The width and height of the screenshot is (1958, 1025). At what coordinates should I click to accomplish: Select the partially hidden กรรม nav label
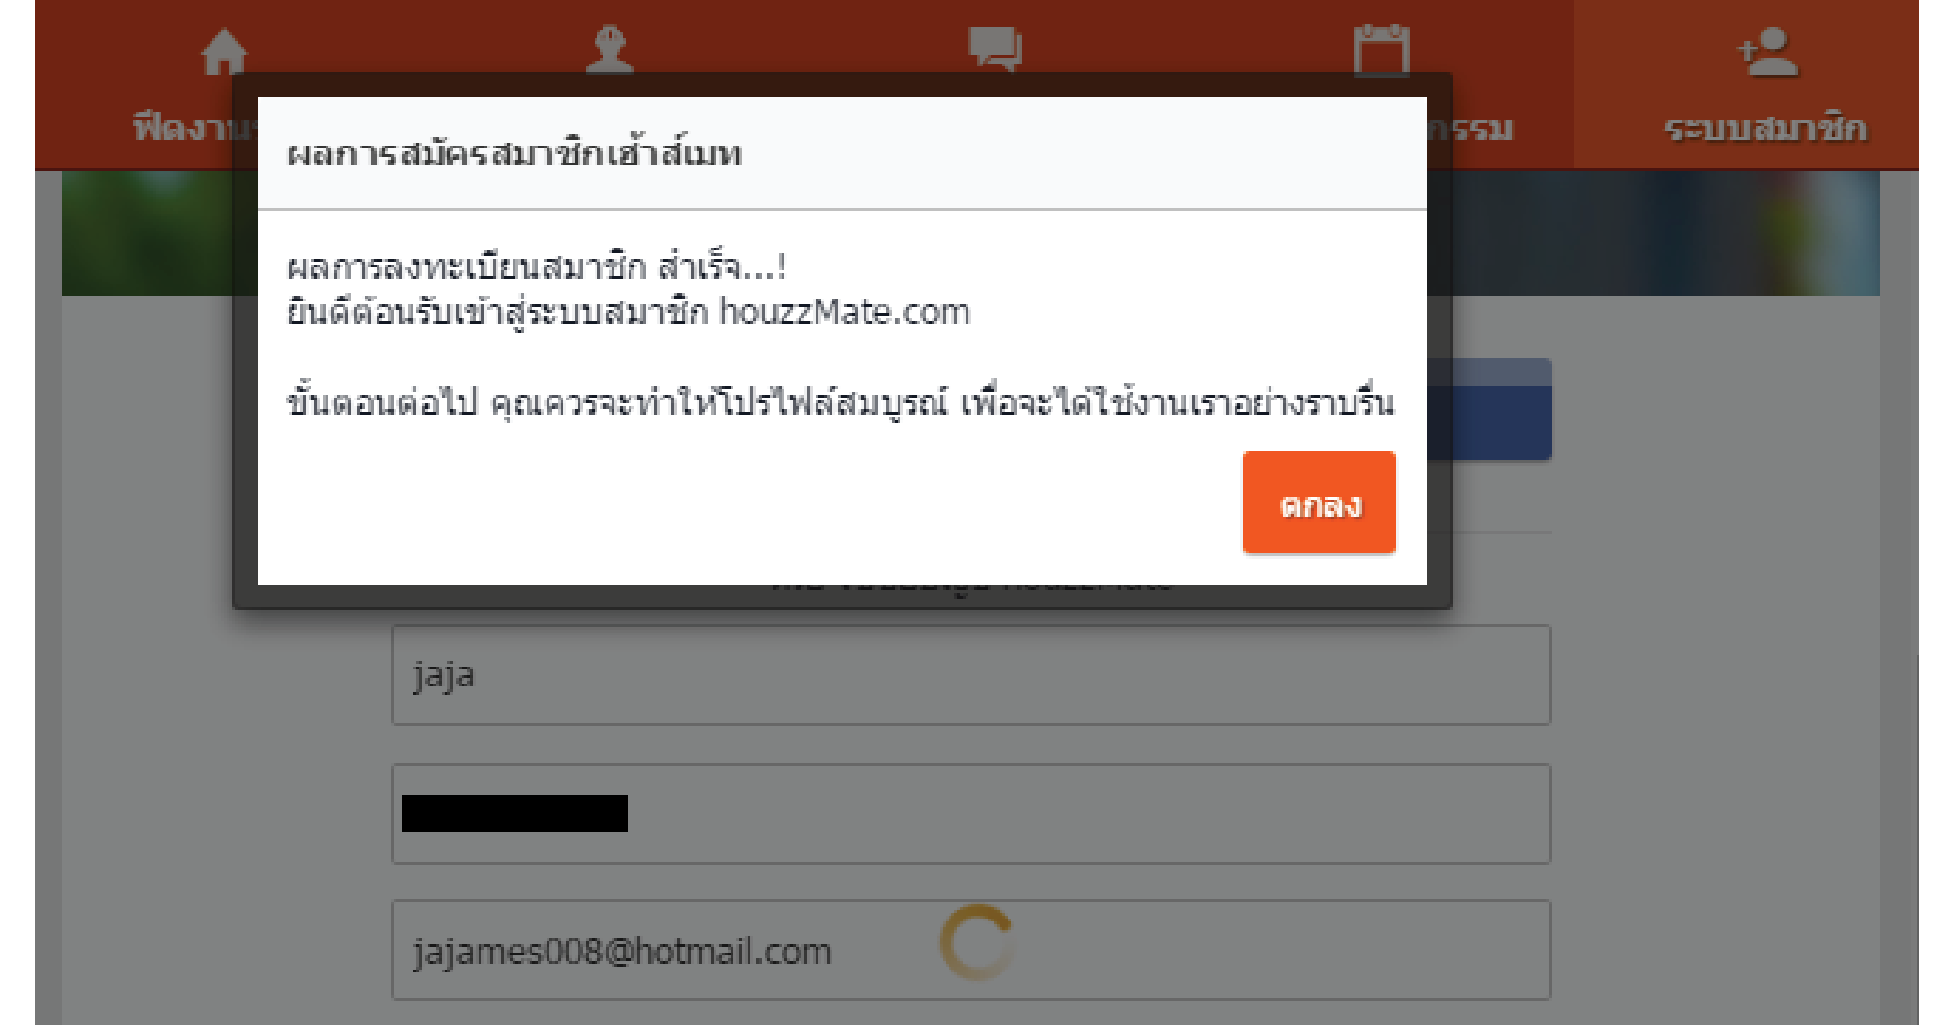coord(1470,129)
